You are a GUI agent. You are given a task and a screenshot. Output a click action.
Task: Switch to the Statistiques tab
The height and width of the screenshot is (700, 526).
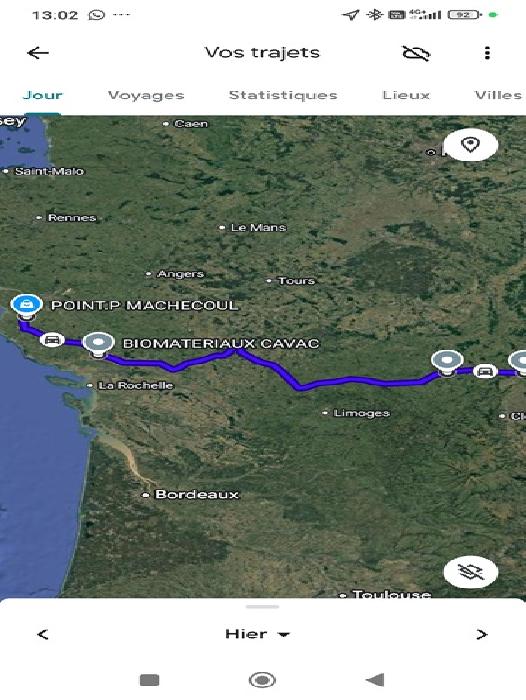(283, 95)
